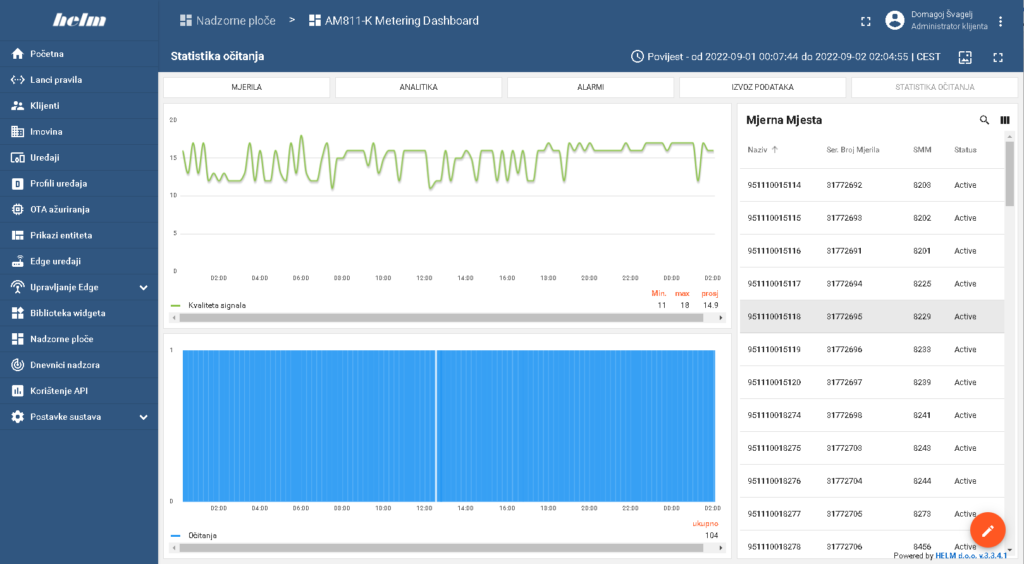Sort the table by Naziv column
This screenshot has height=564, width=1024.
click(x=763, y=149)
